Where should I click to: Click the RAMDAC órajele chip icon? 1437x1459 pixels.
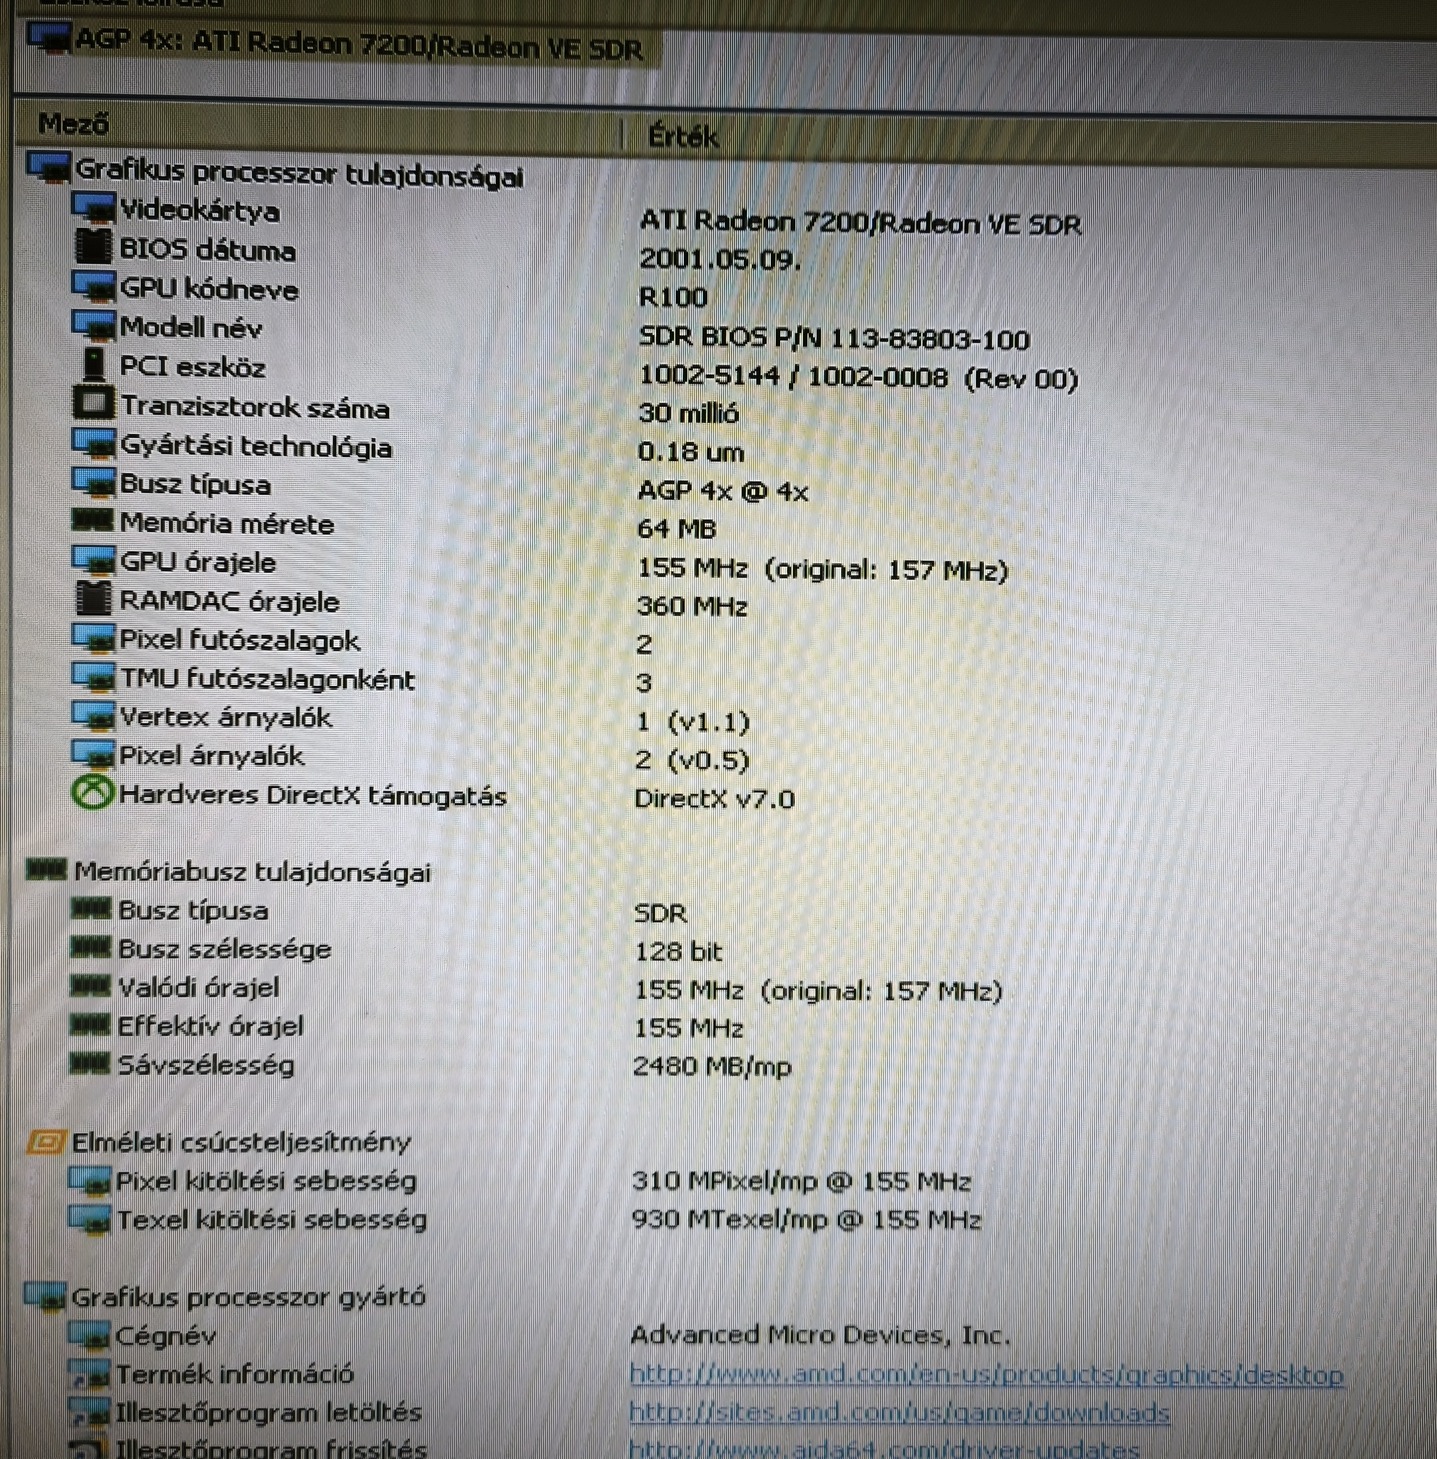pos(93,599)
